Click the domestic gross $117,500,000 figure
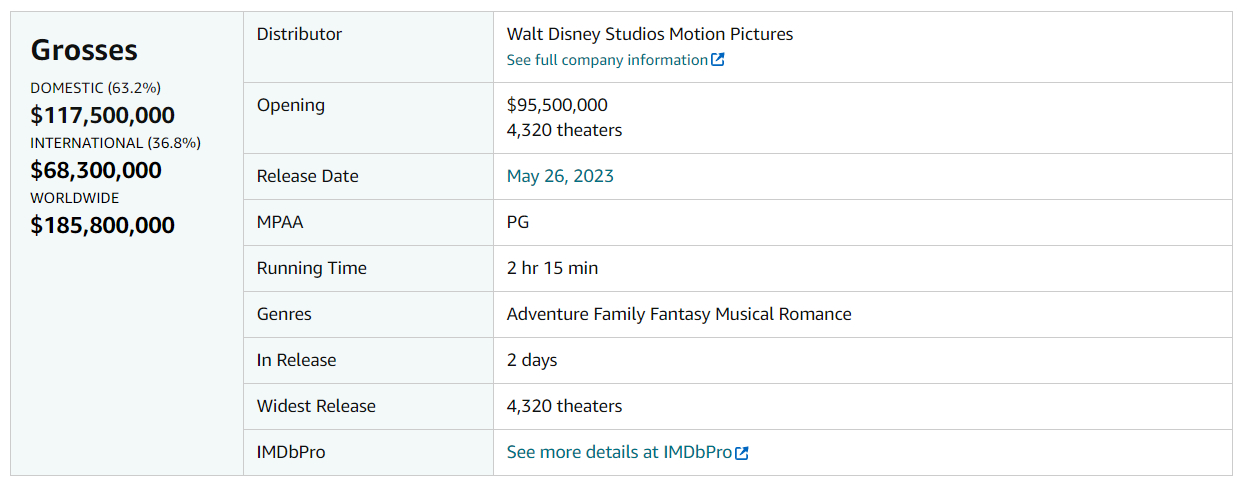Image resolution: width=1241 pixels, height=485 pixels. 102,115
